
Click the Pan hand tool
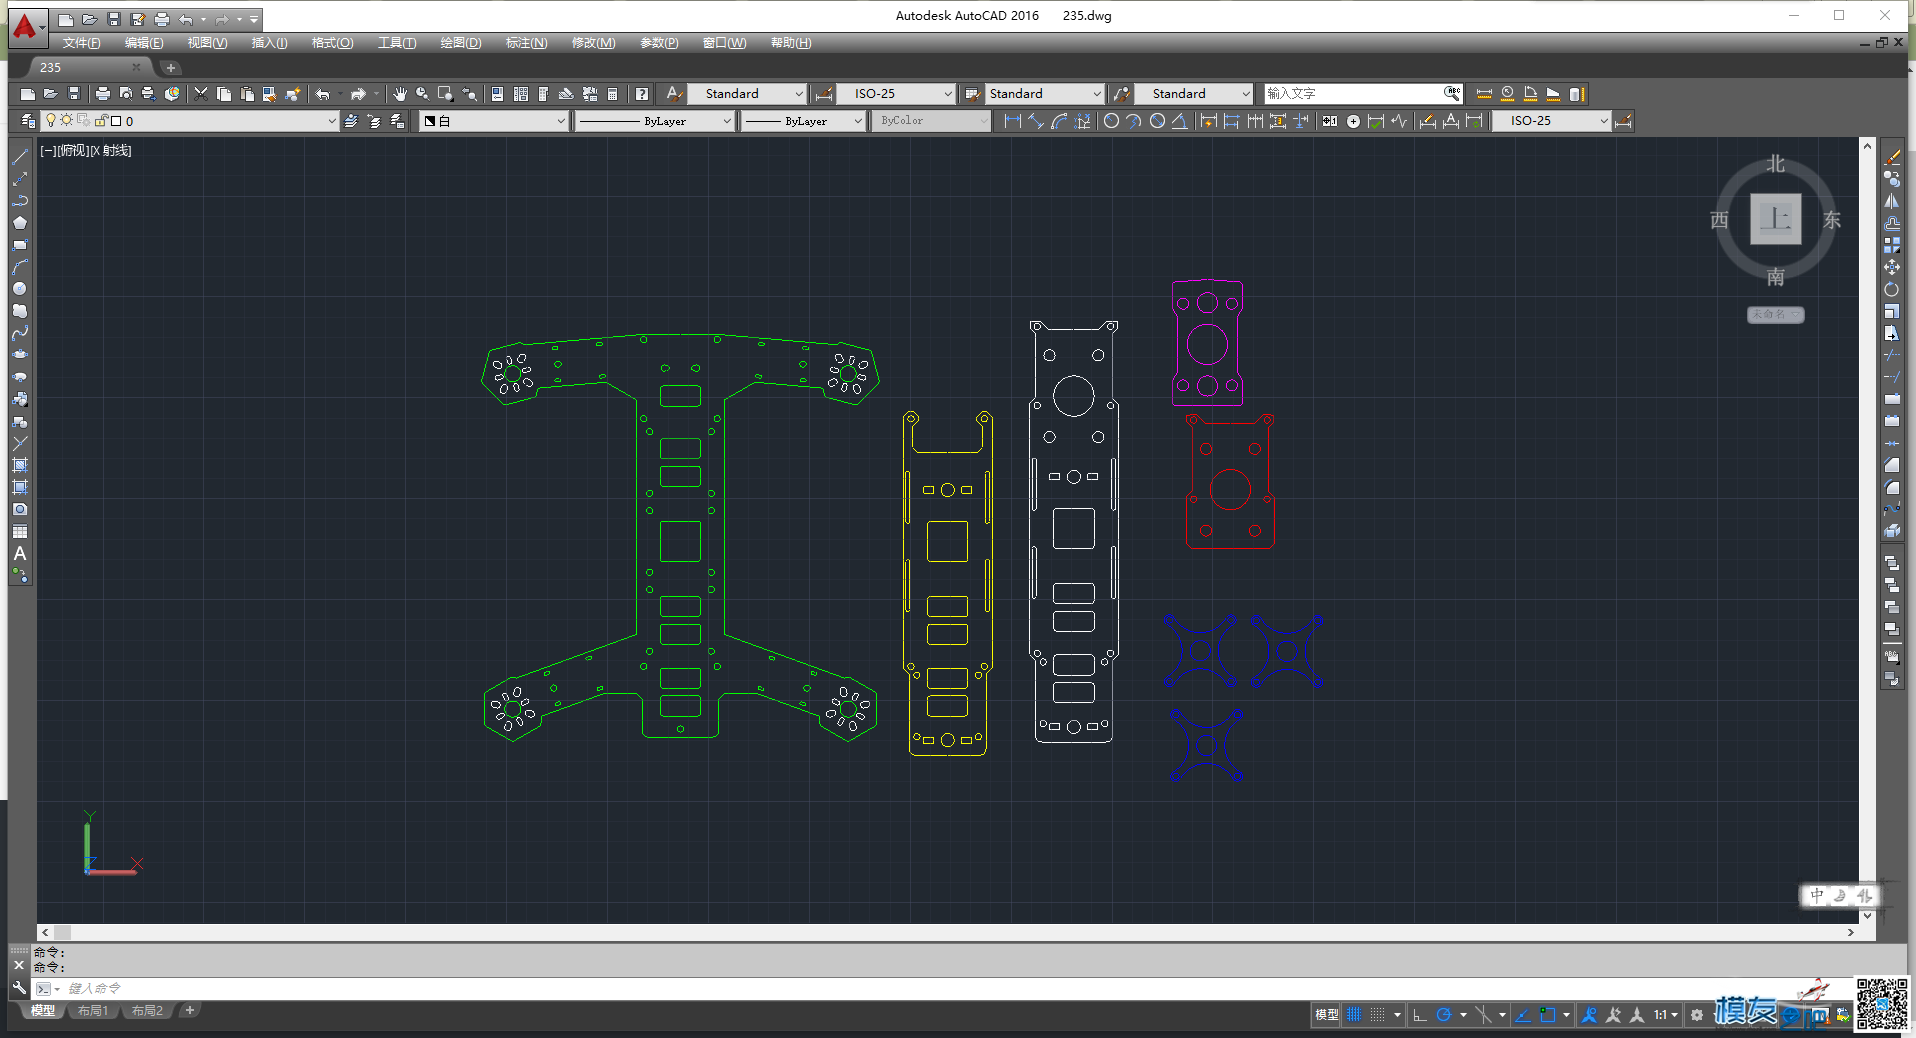(400, 94)
